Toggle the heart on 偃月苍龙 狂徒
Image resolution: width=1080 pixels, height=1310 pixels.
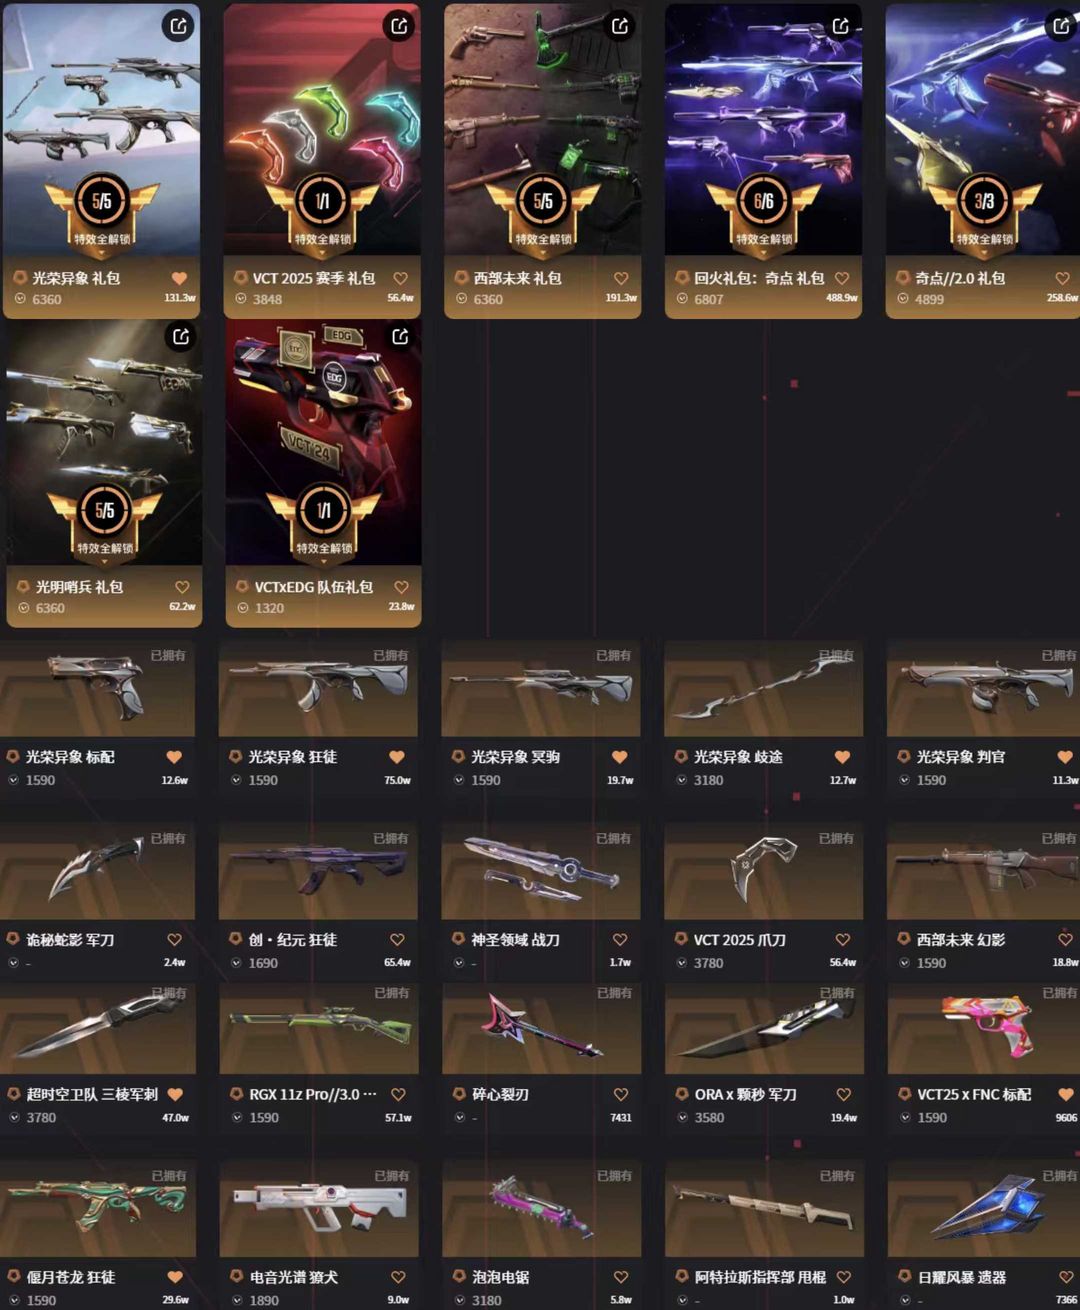coord(175,1277)
